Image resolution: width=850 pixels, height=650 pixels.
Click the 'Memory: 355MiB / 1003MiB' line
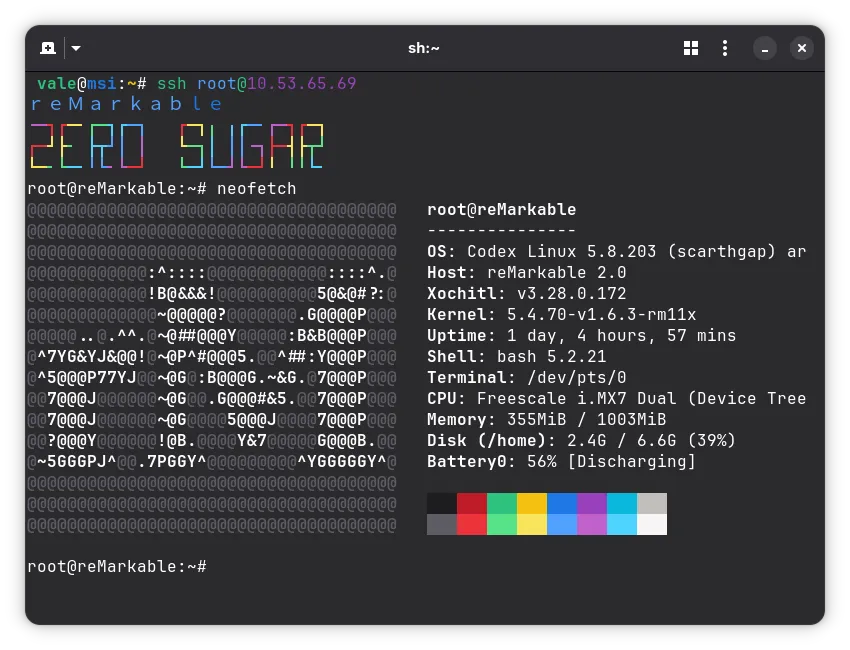546,420
